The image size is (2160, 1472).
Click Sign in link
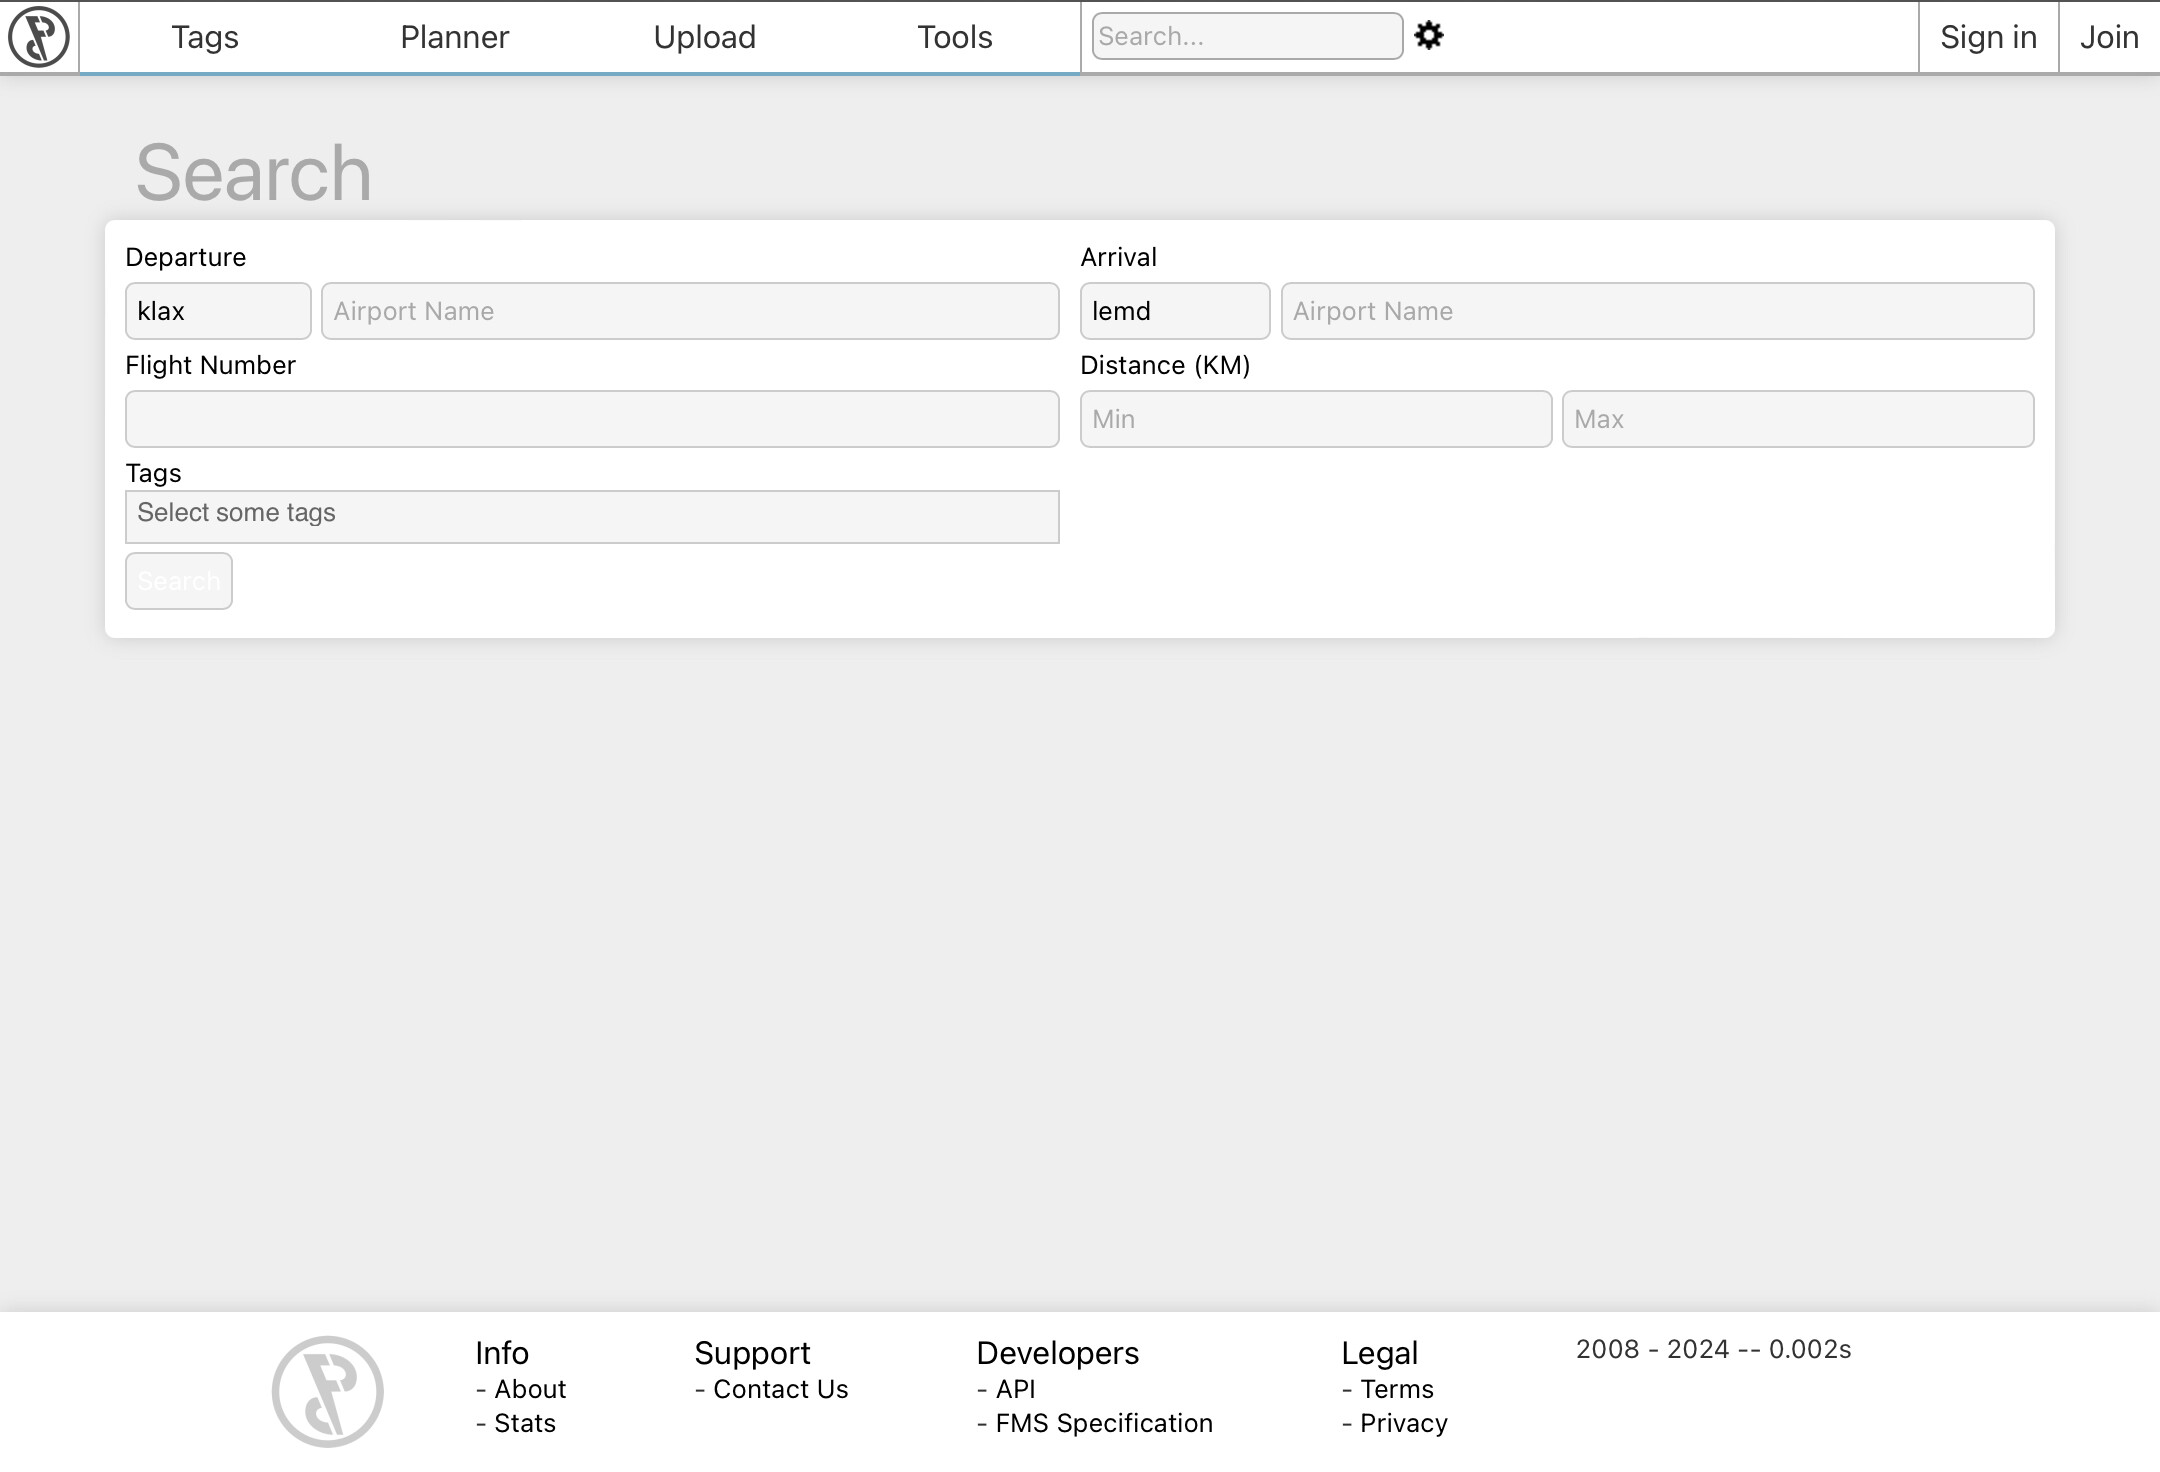(x=1988, y=37)
